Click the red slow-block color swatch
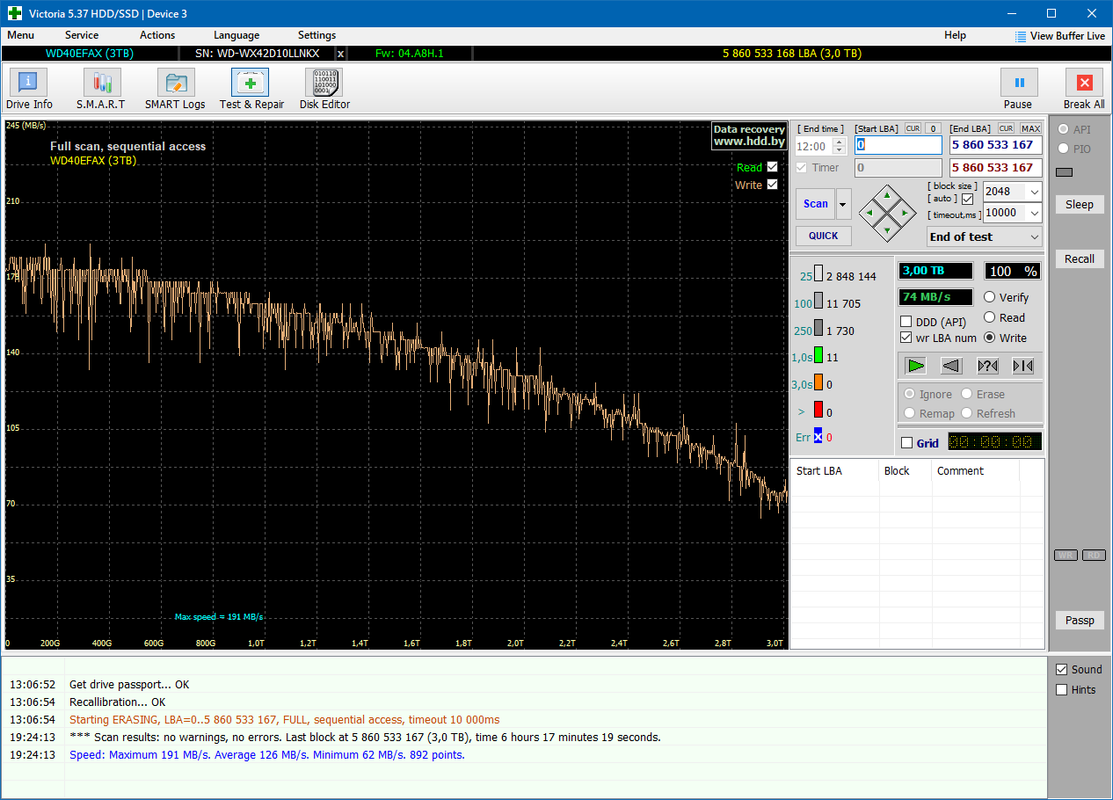Image resolution: width=1113 pixels, height=800 pixels. pyautogui.click(x=817, y=409)
